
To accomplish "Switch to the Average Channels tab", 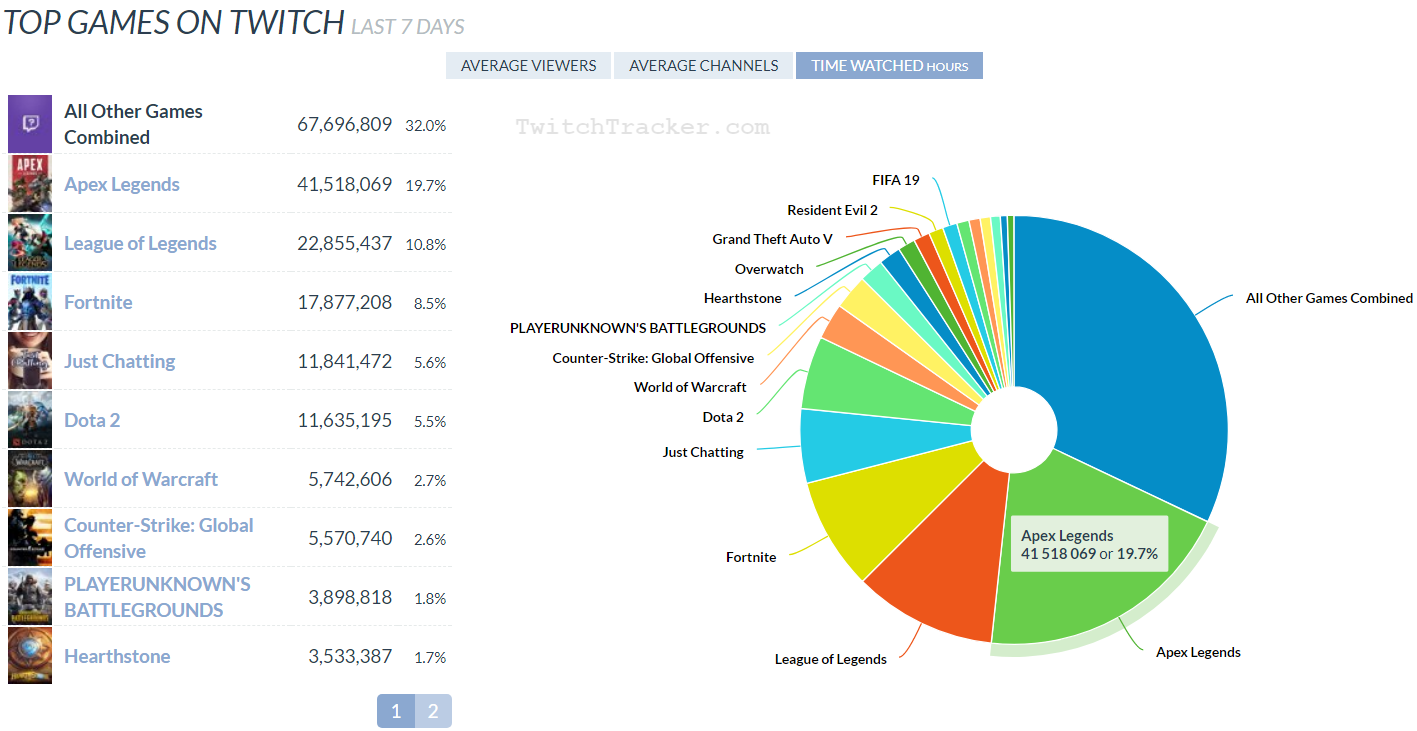I will (703, 65).
